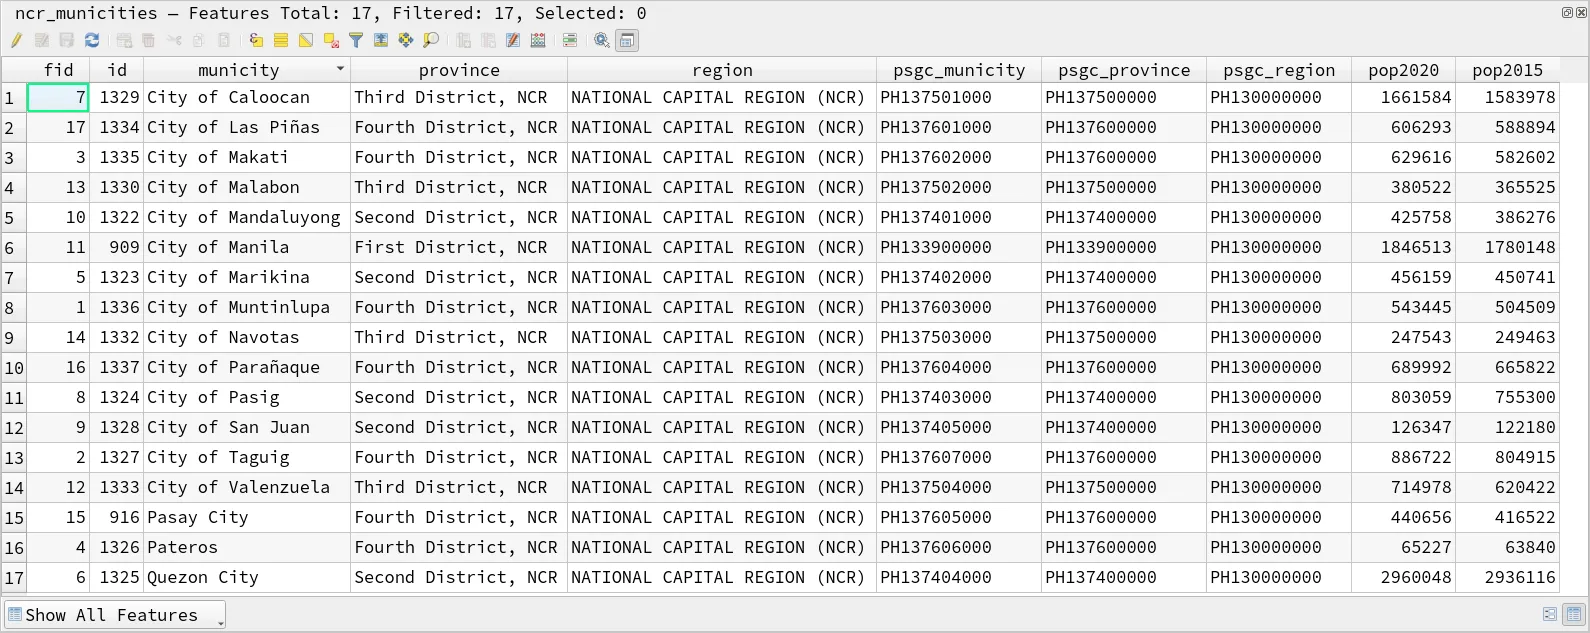Click the Delete field icon
1590x633 pixels.
488,40
